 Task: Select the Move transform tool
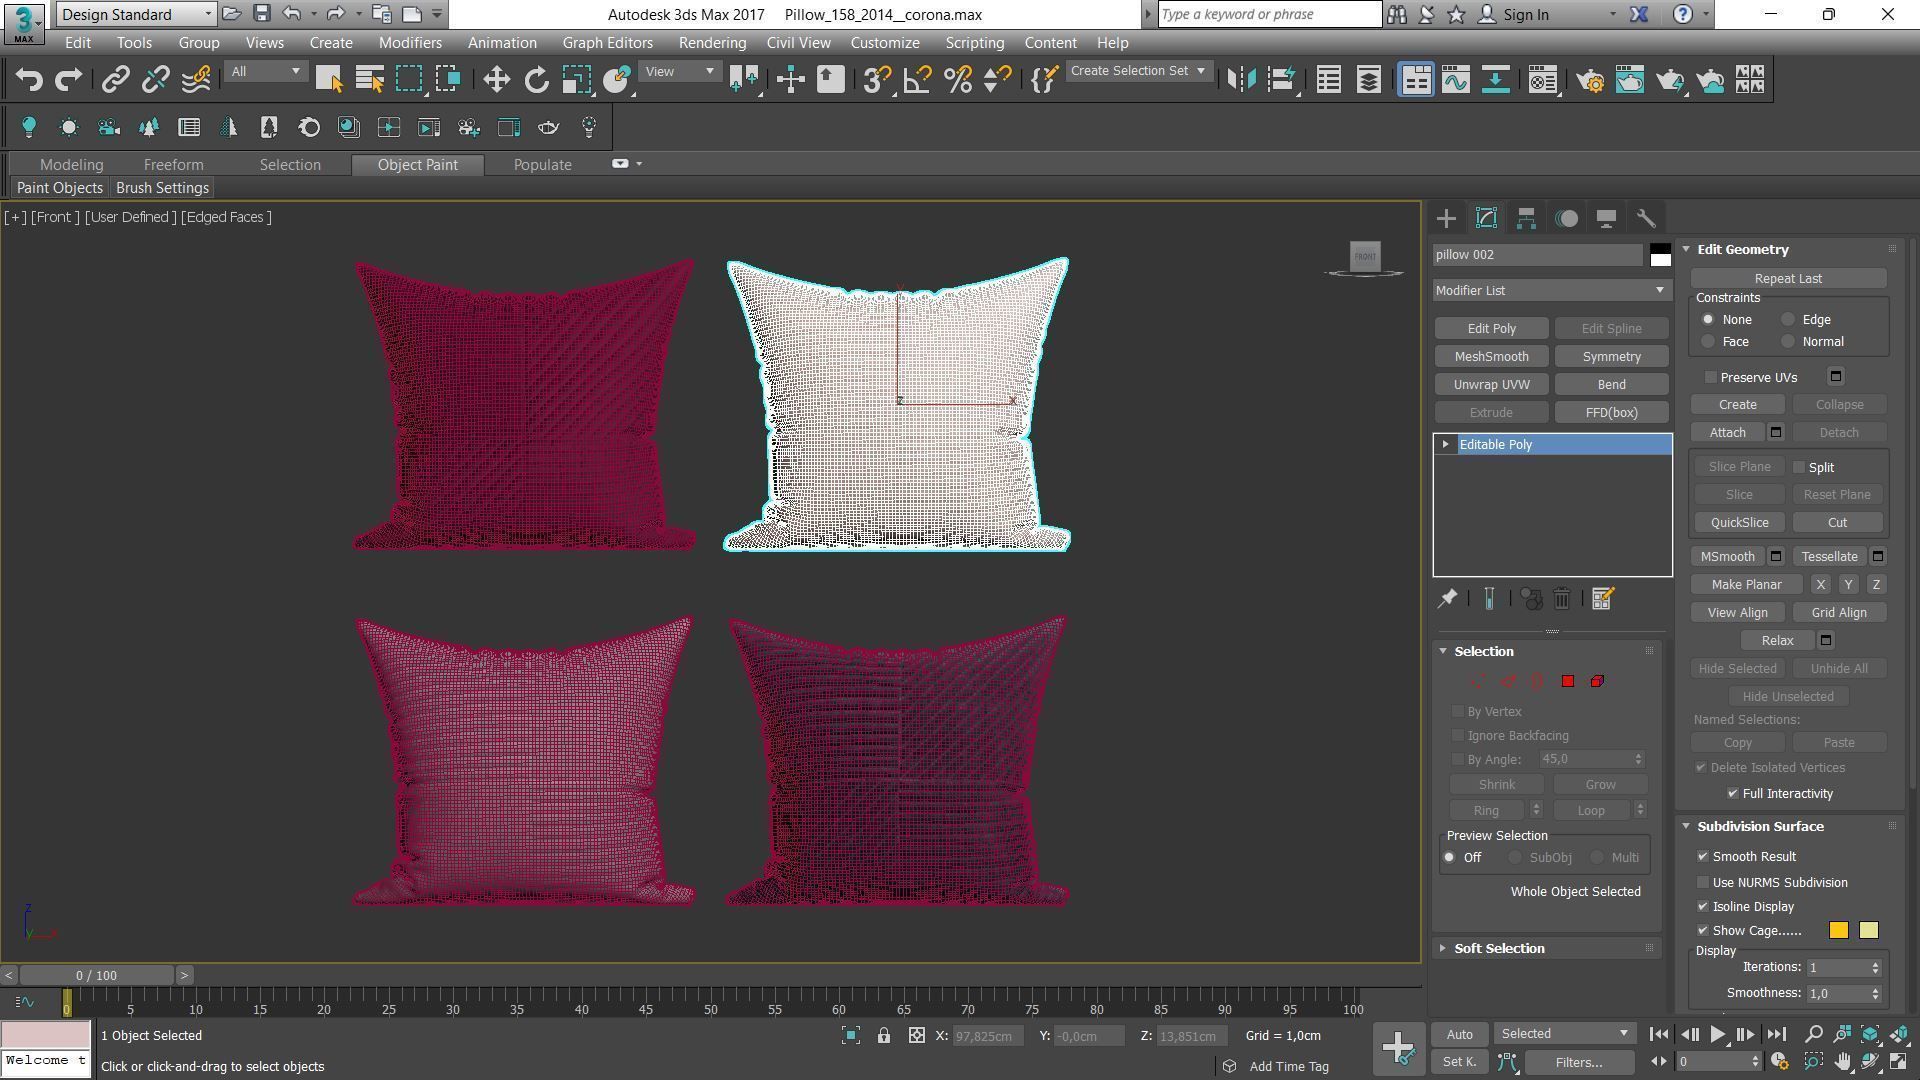(x=496, y=80)
